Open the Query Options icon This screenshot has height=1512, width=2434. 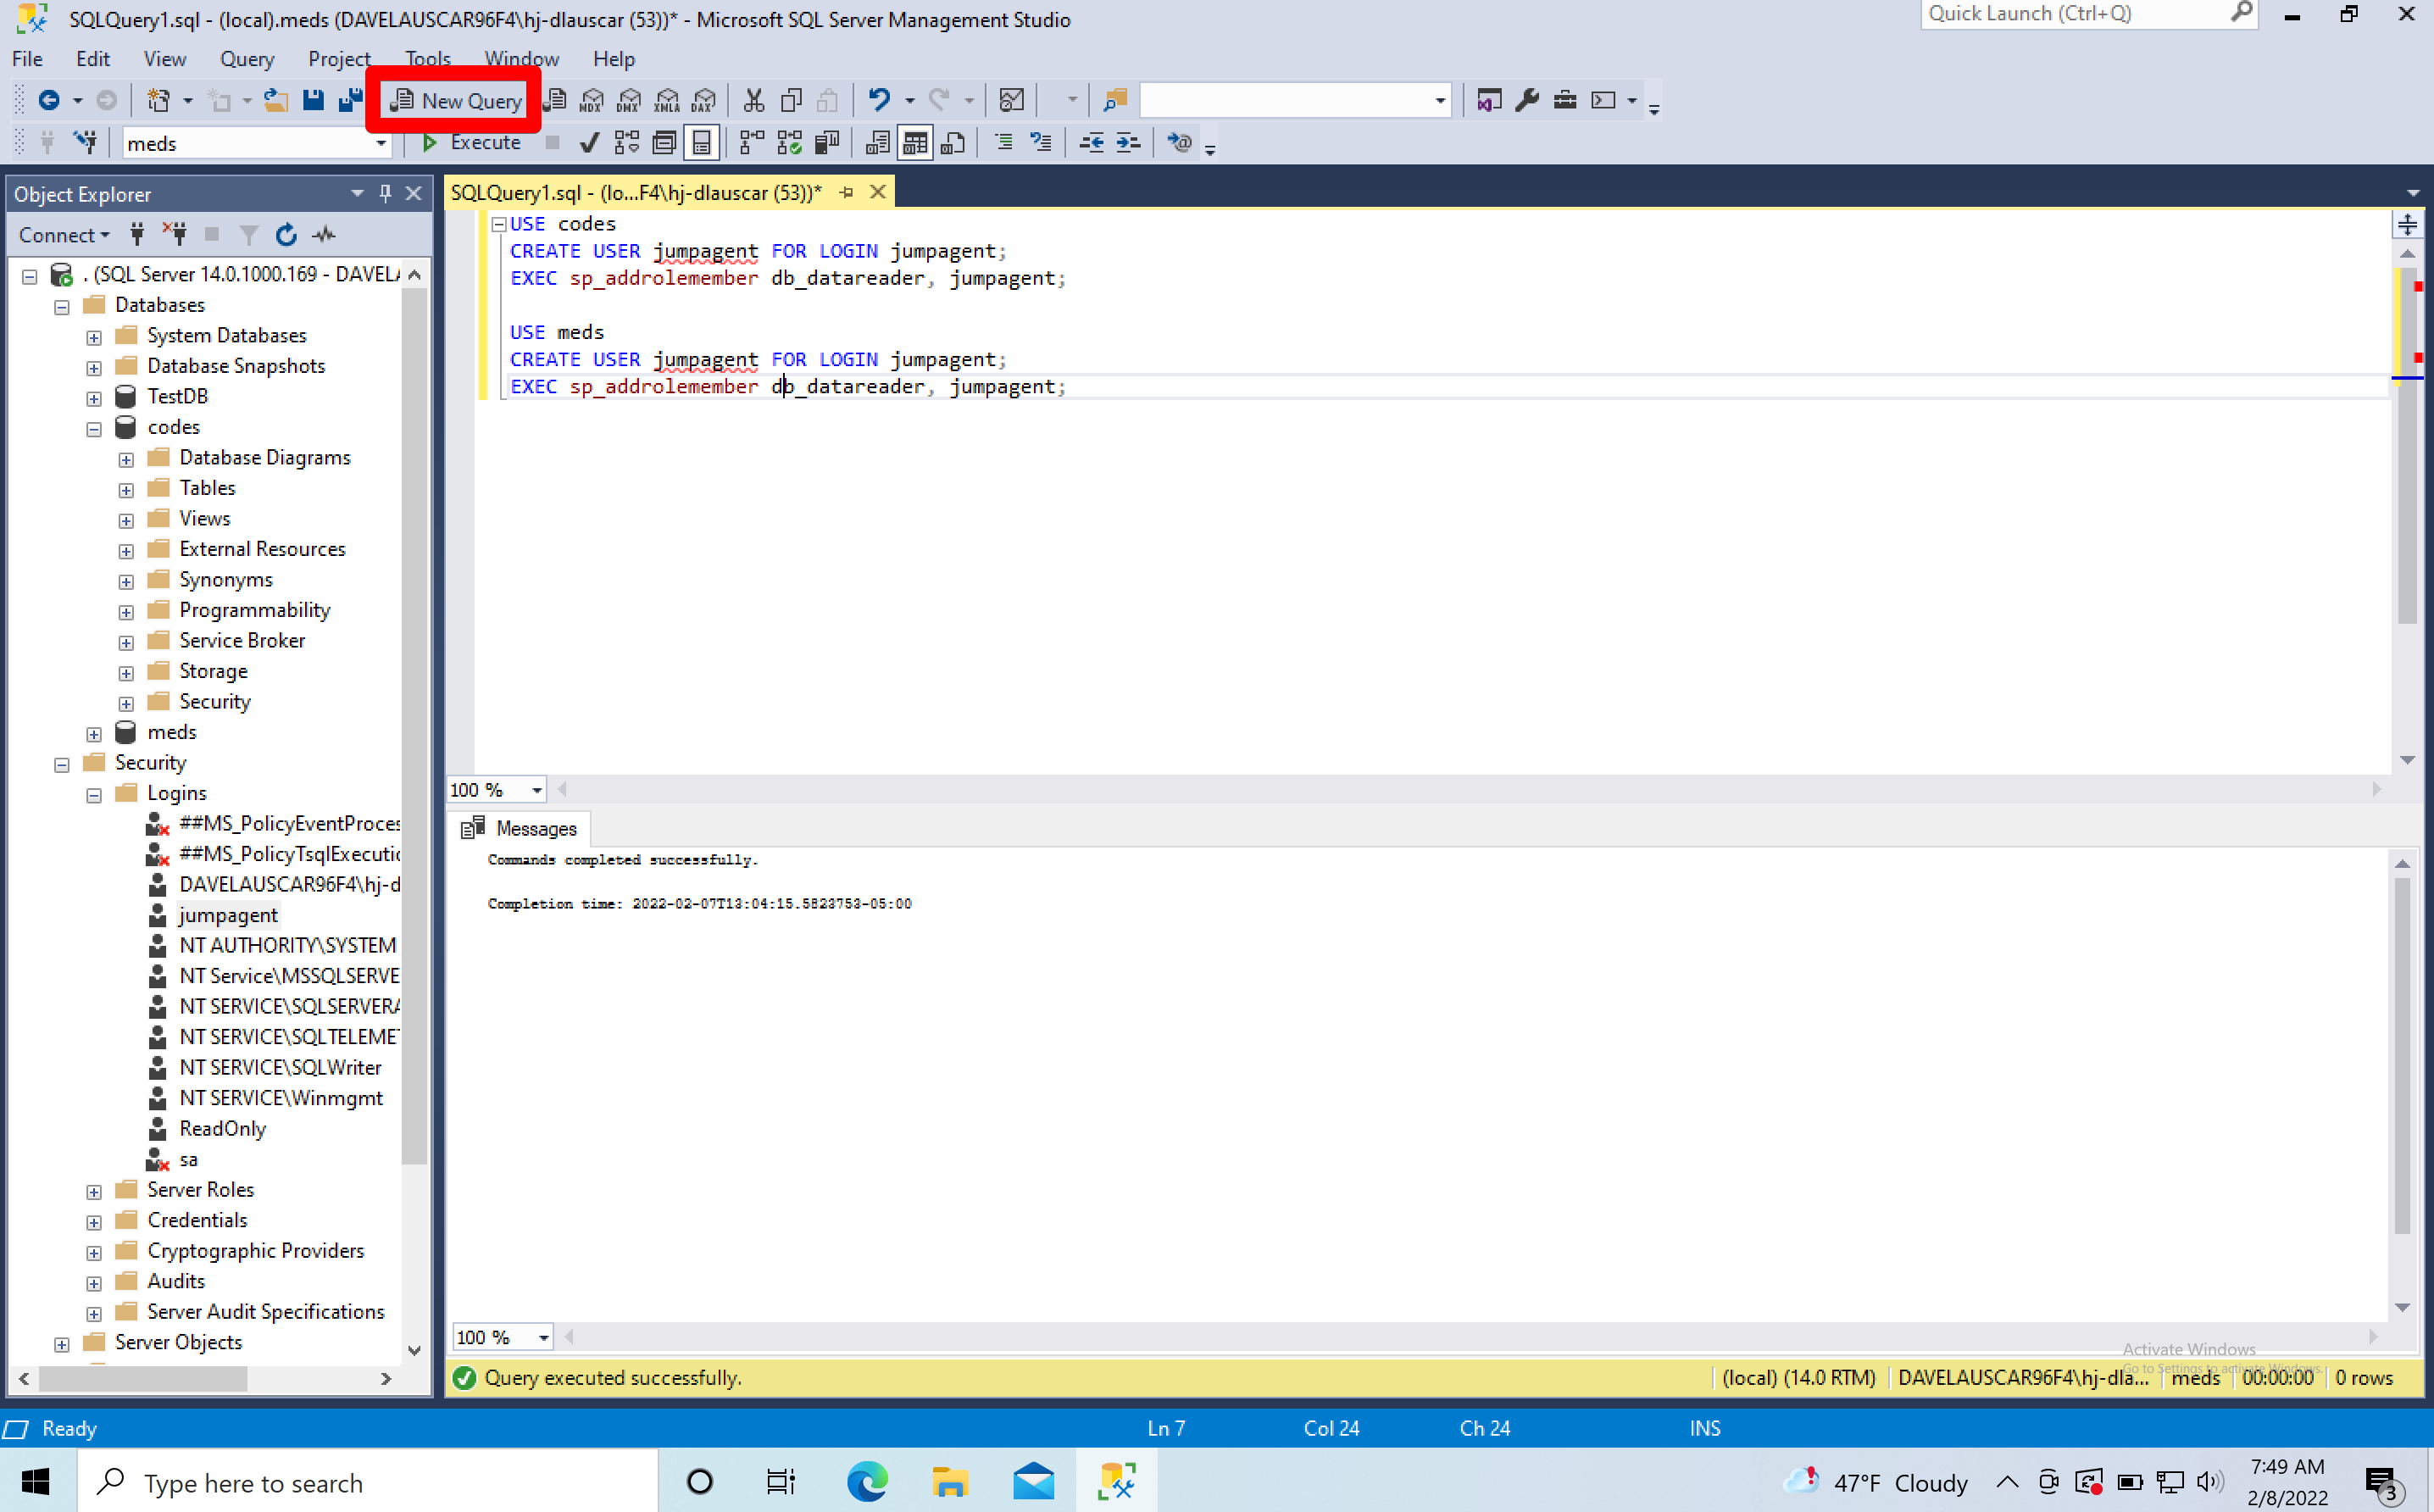664,143
